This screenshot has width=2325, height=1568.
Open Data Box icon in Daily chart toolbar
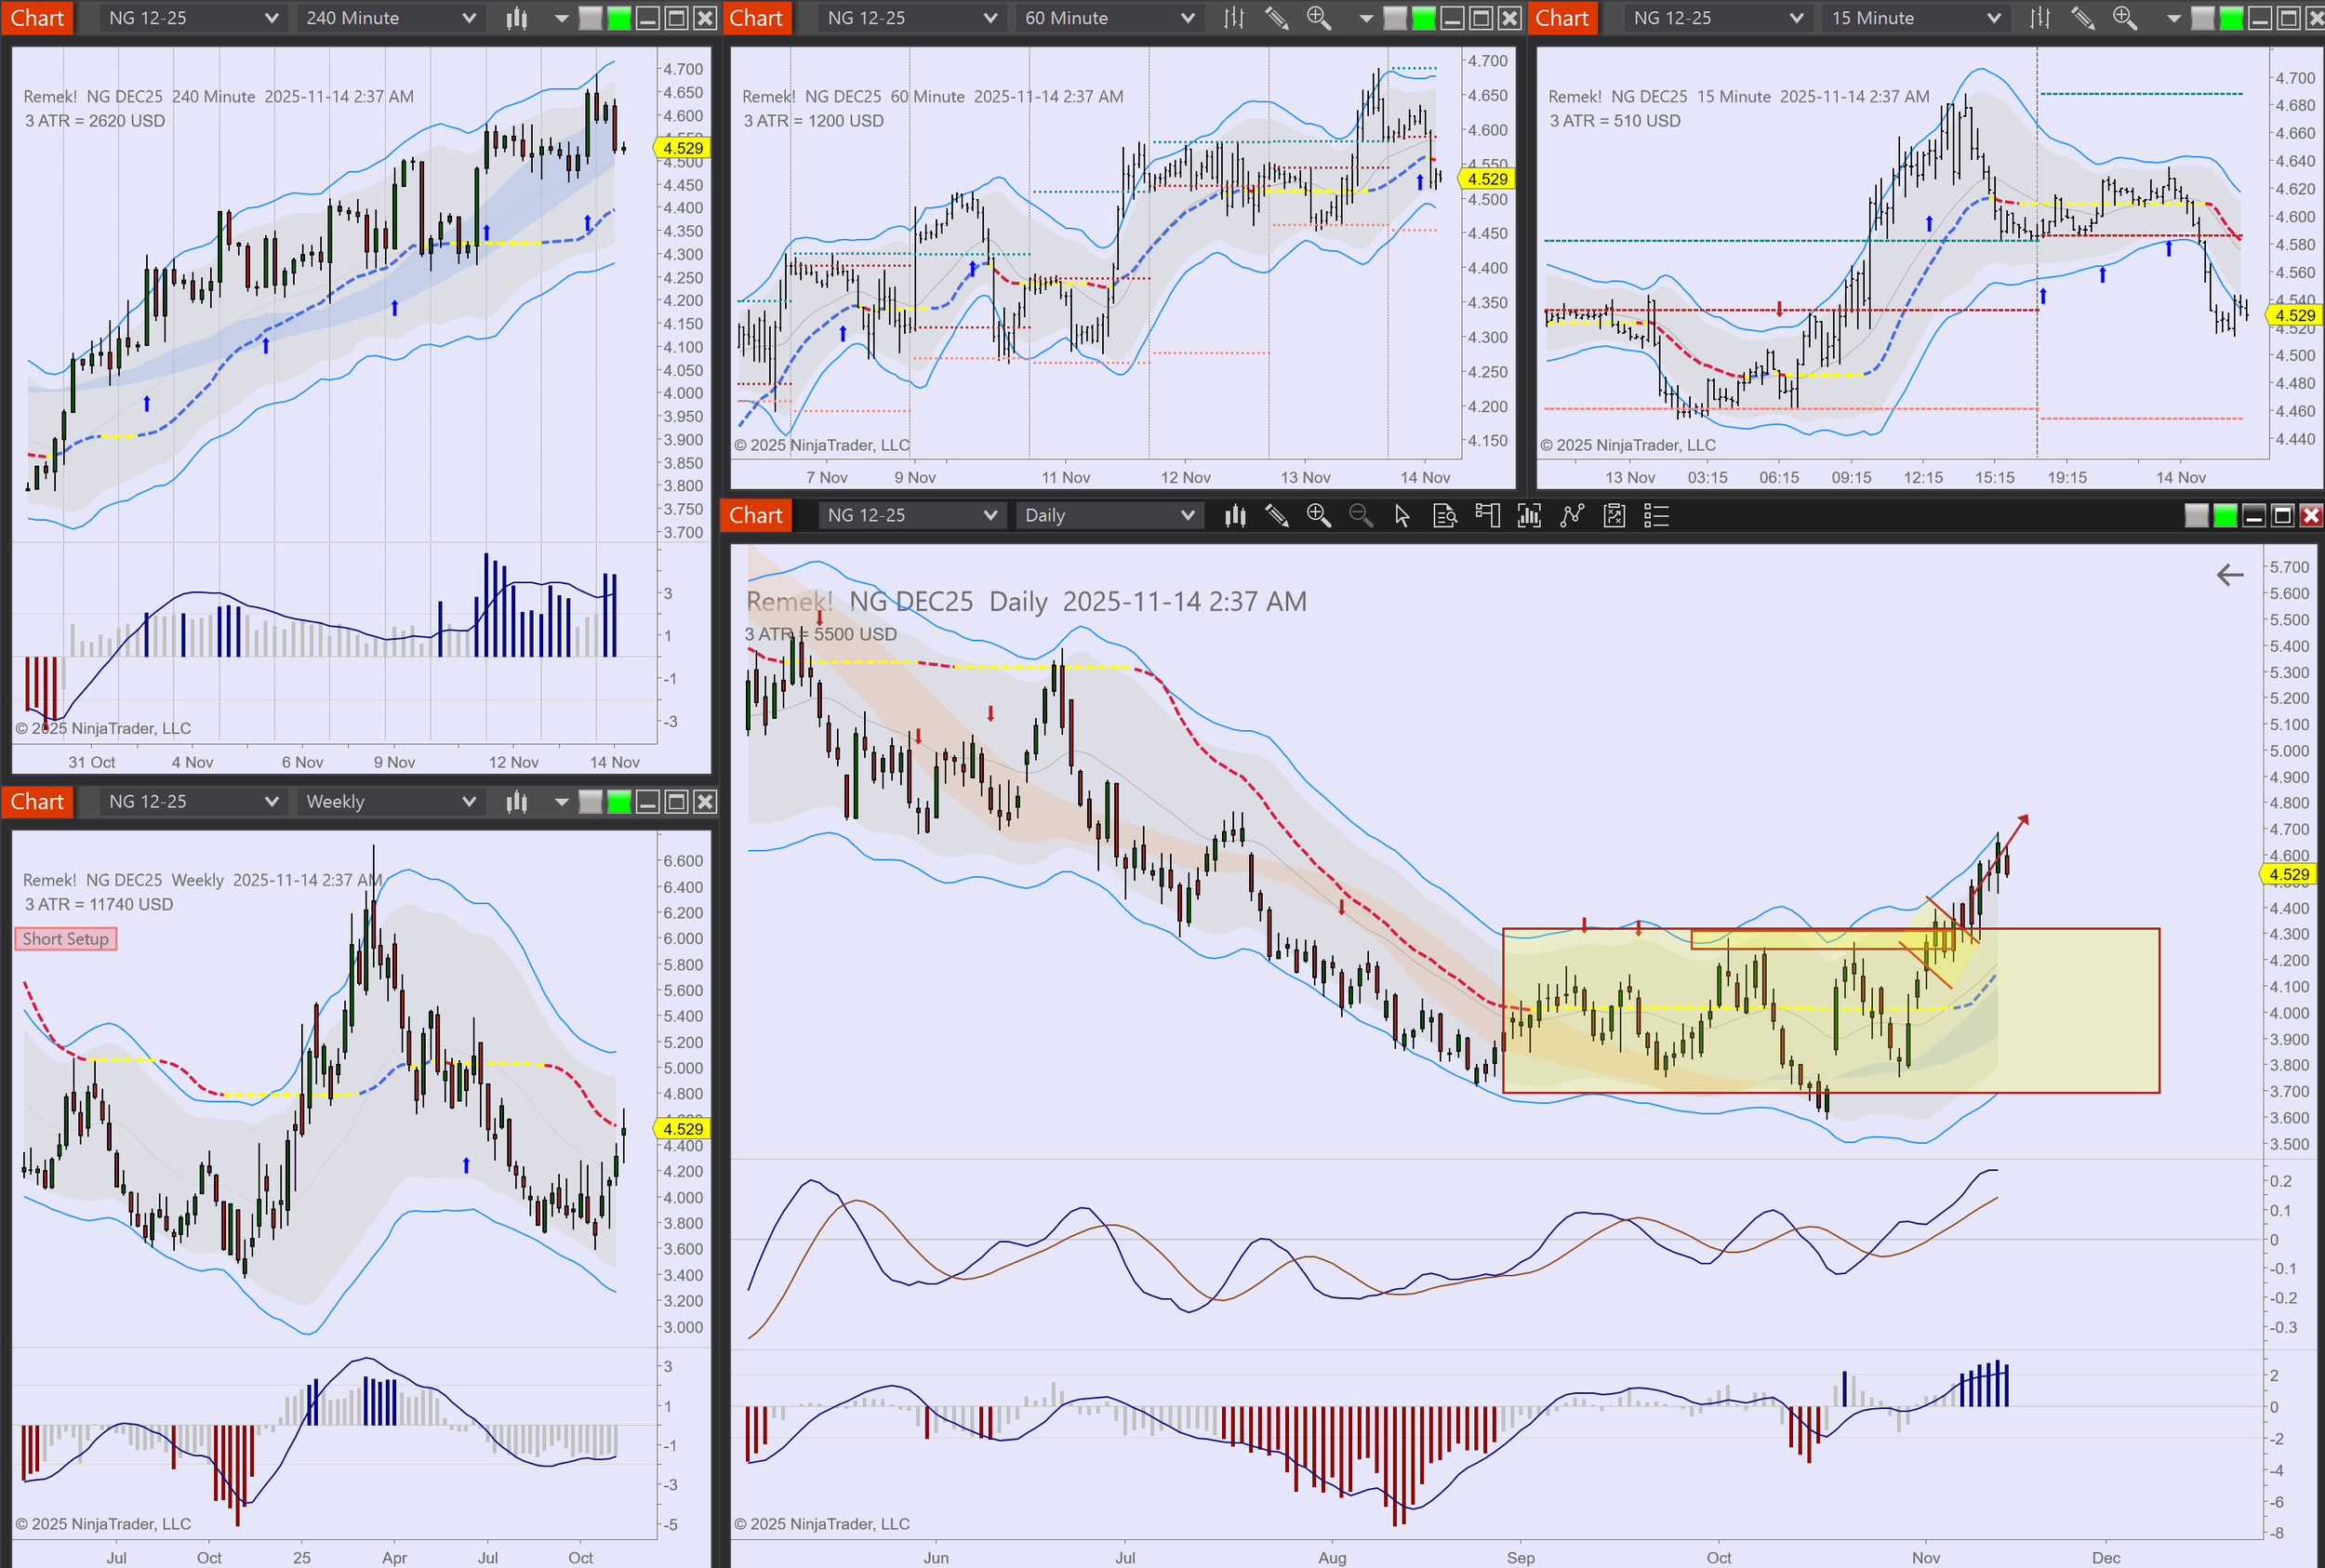tap(1444, 516)
